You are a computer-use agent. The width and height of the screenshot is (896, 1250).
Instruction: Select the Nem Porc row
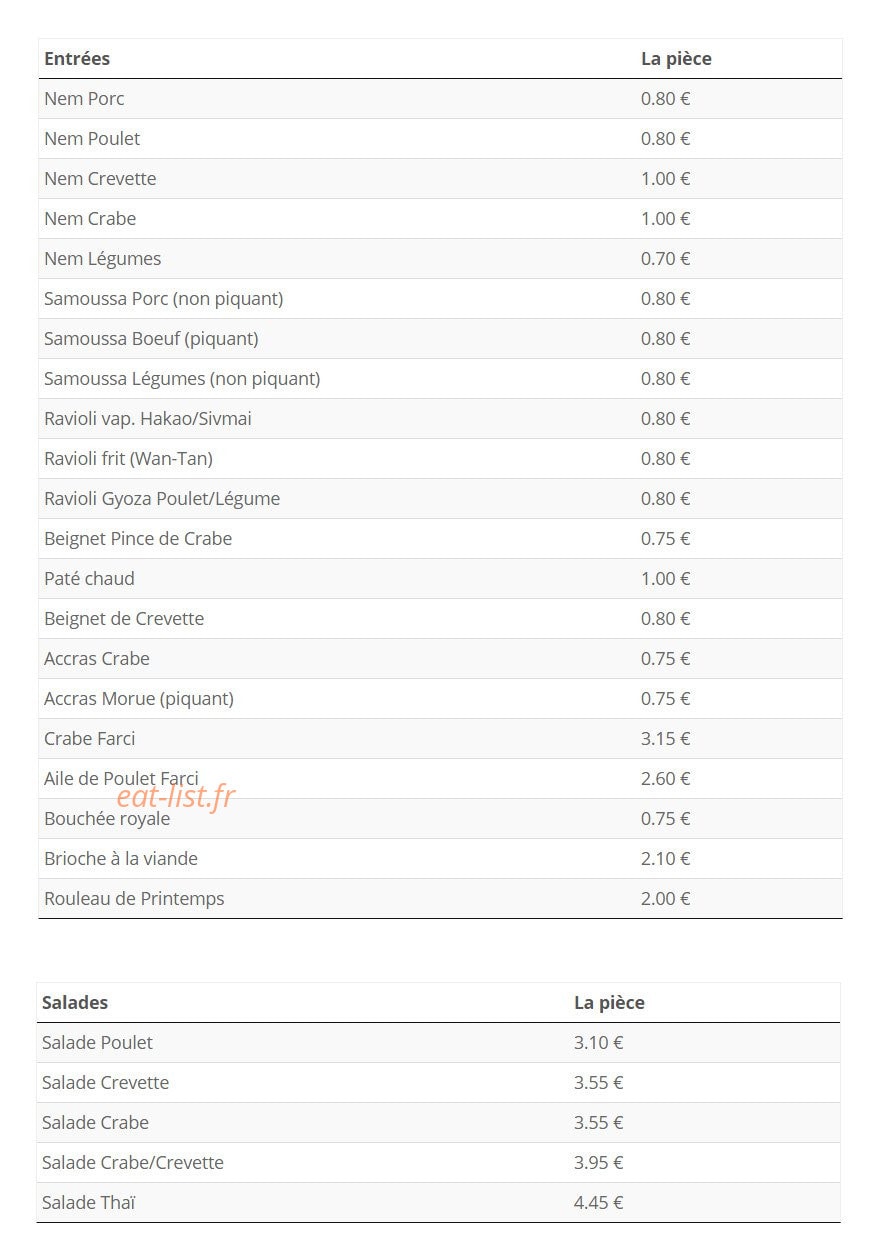pos(440,99)
